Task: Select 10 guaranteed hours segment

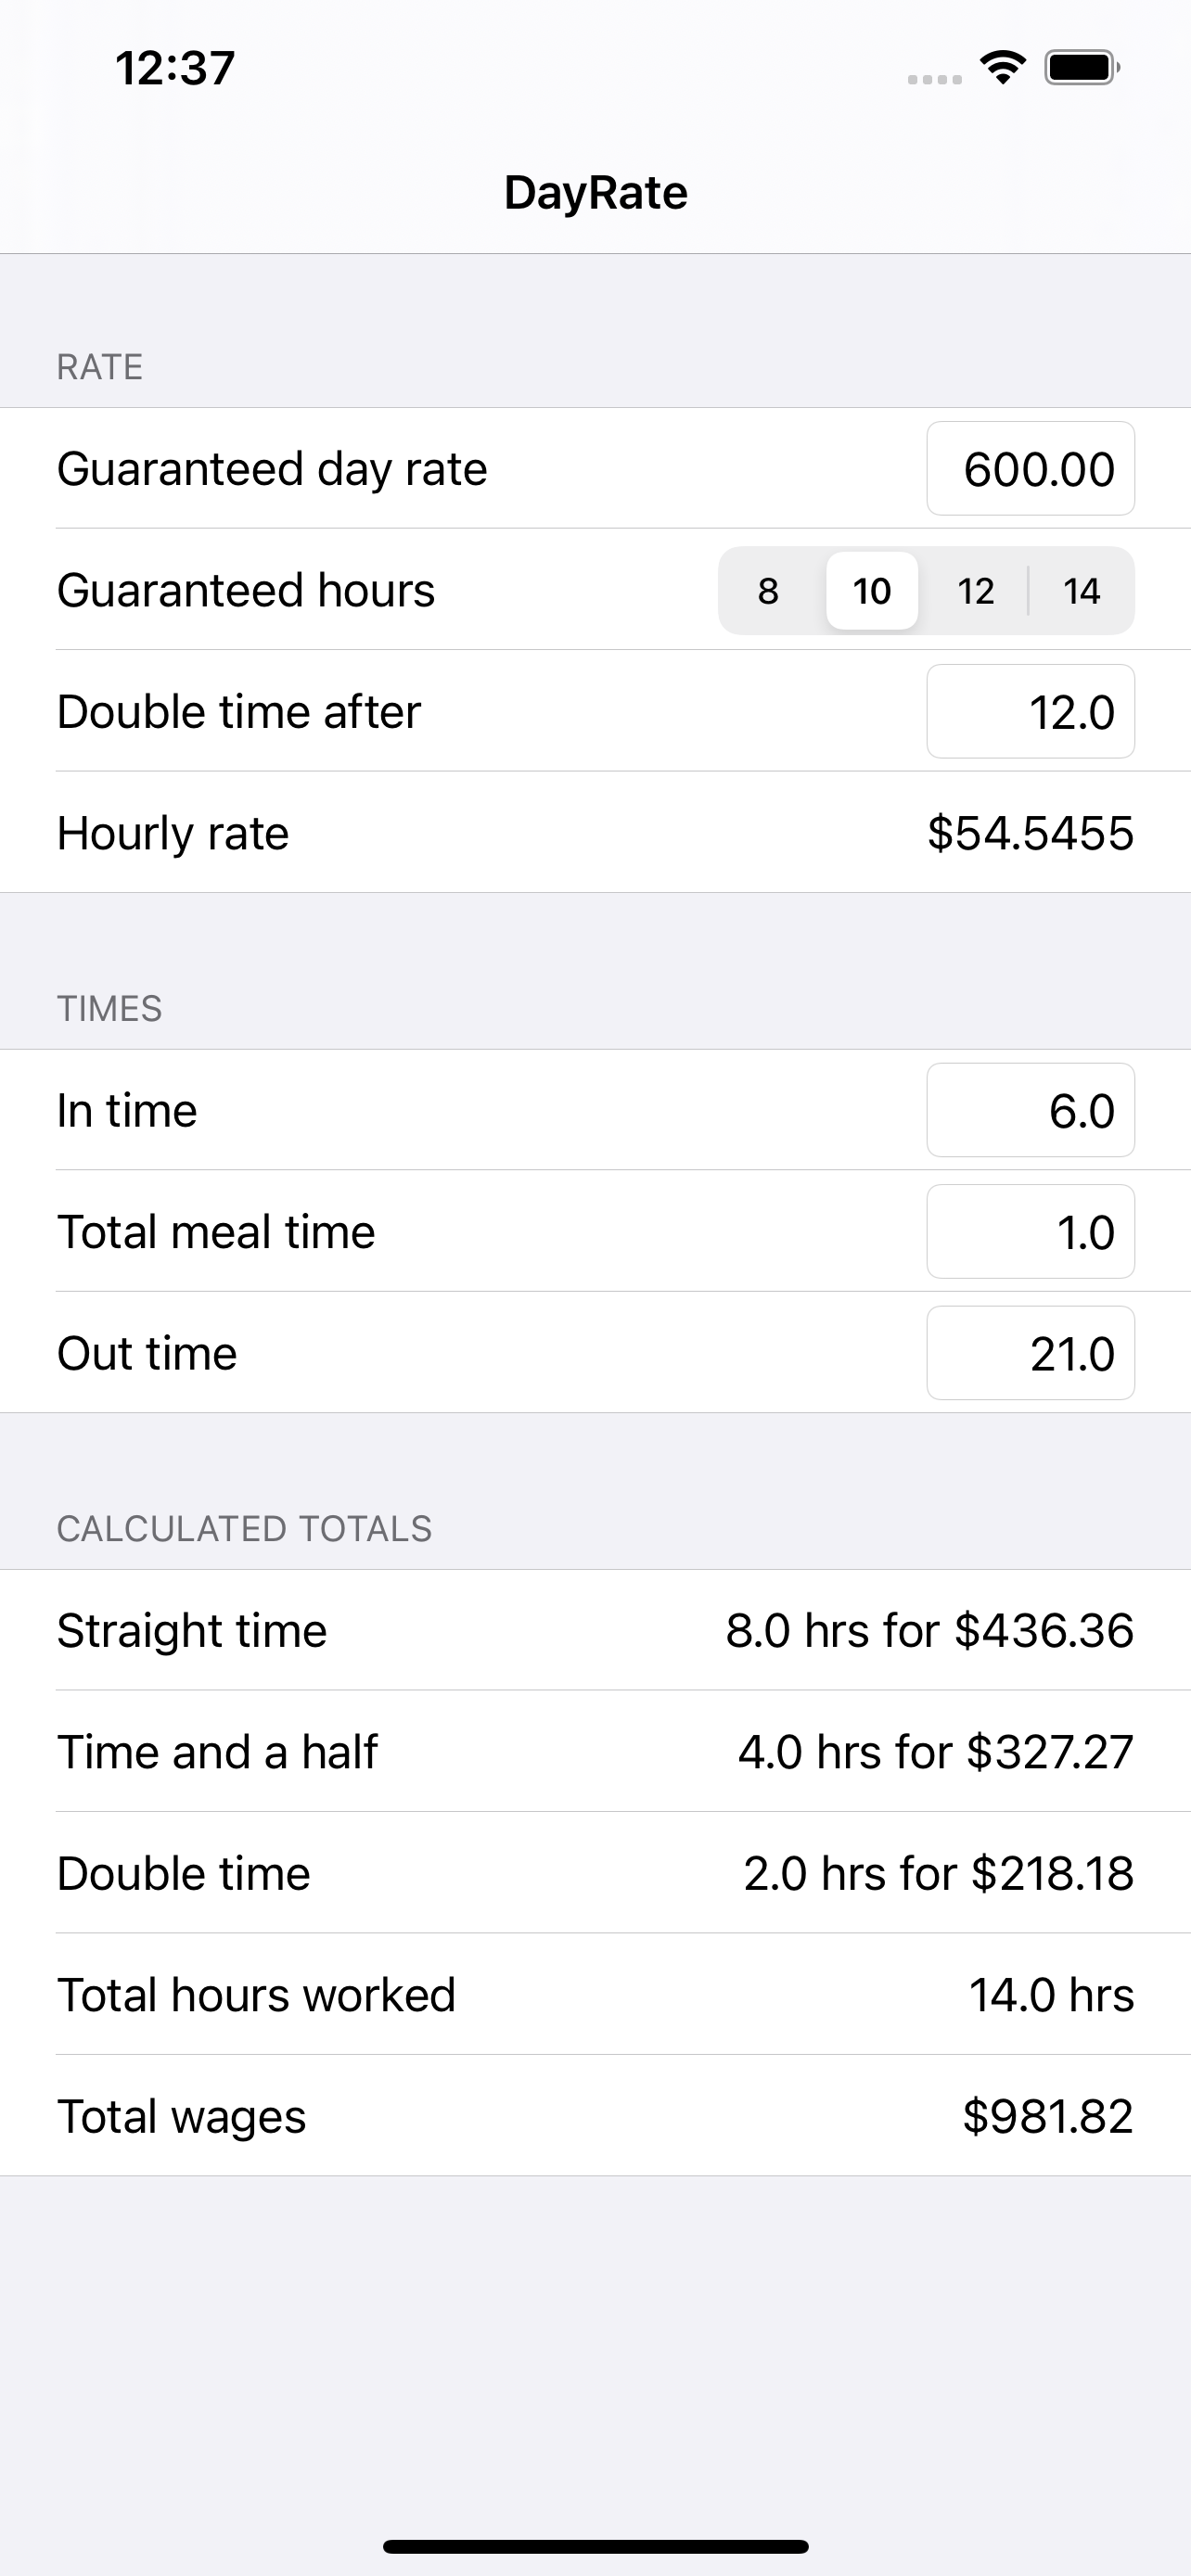Action: coord(872,591)
